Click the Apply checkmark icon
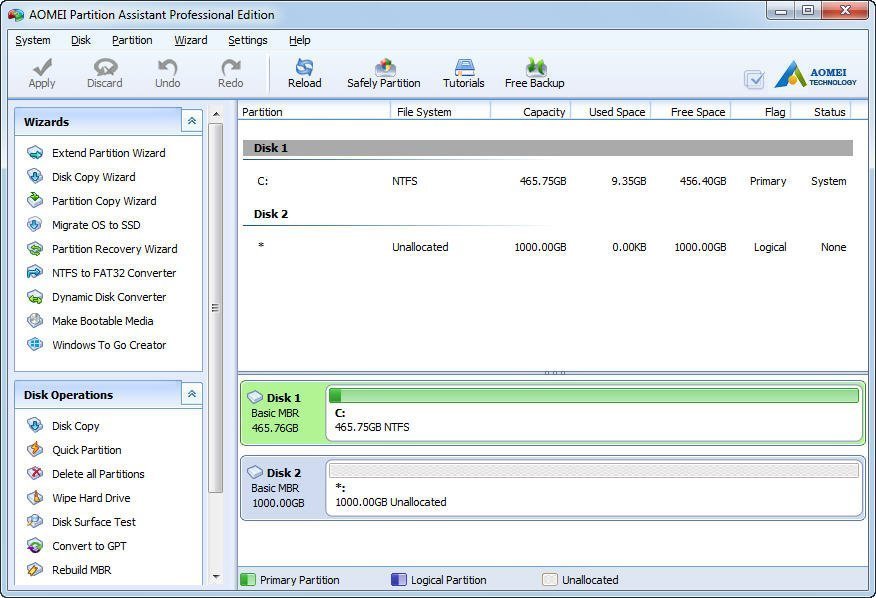The height and width of the screenshot is (598, 876). (42, 67)
